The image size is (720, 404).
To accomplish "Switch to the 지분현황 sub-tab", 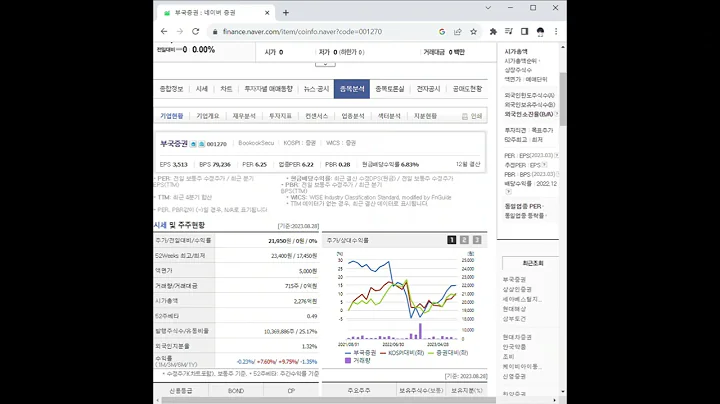I will click(425, 116).
